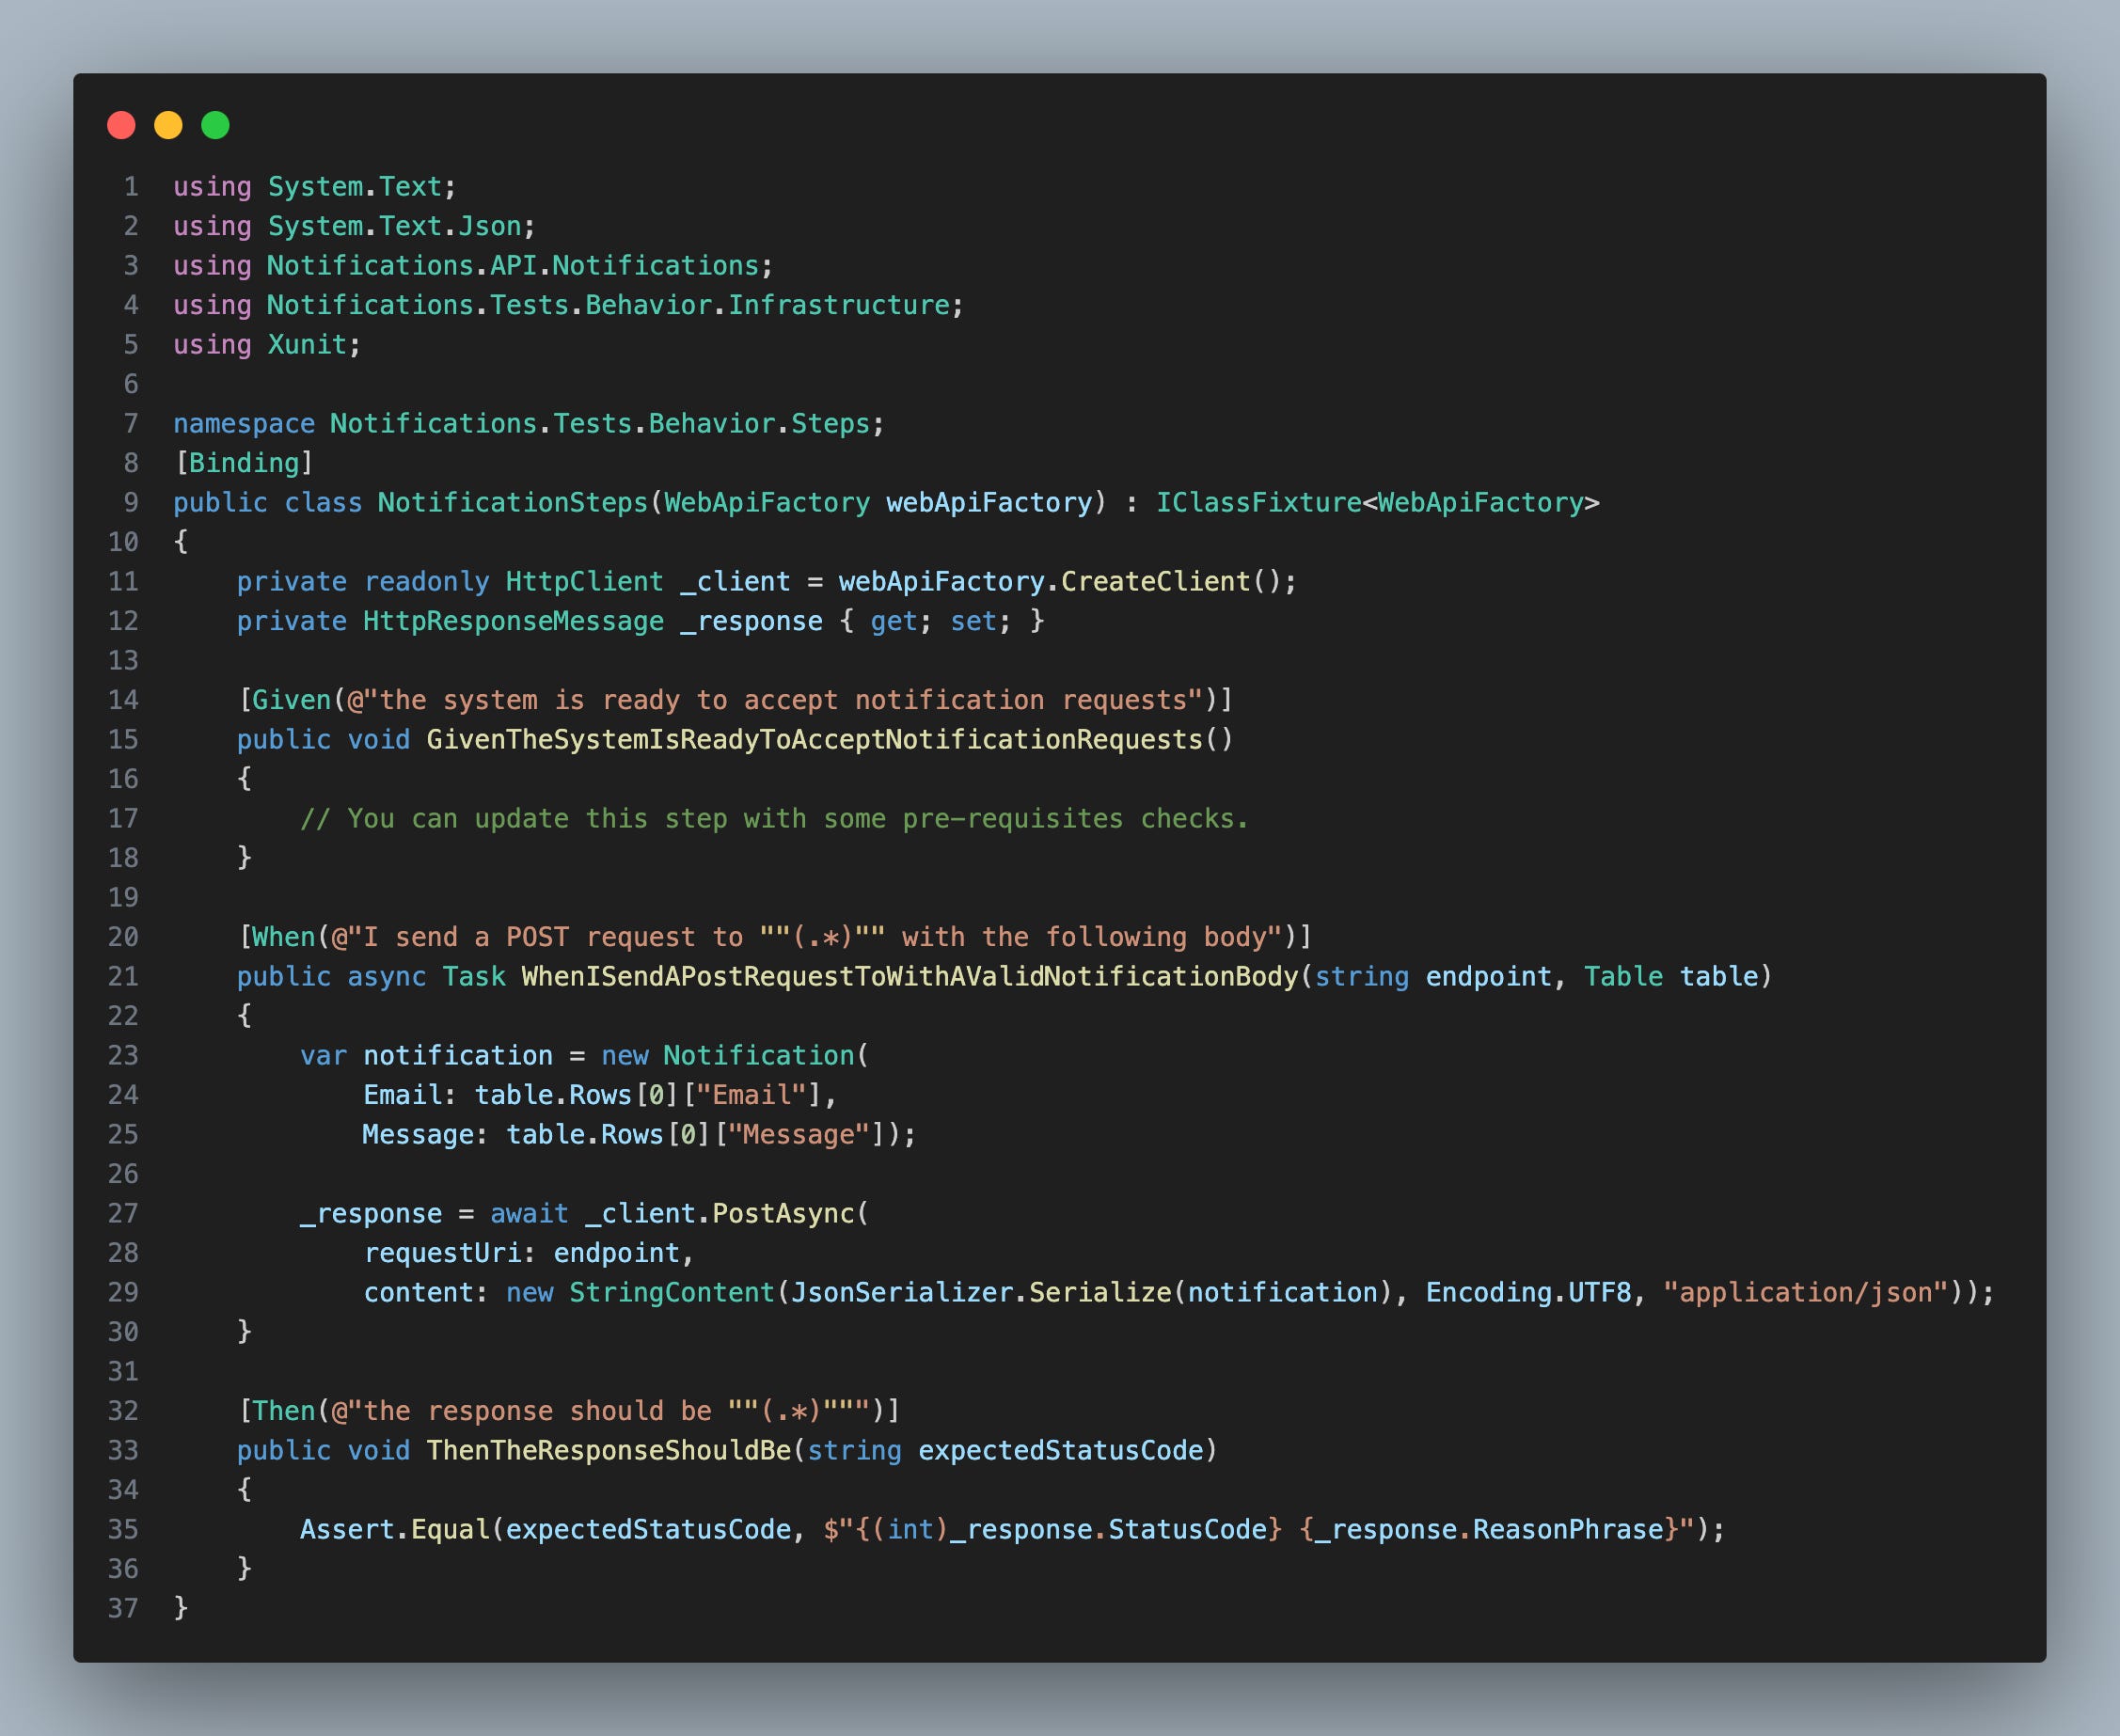
Task: Click the "application/json" string
Action: pyautogui.click(x=1805, y=1292)
